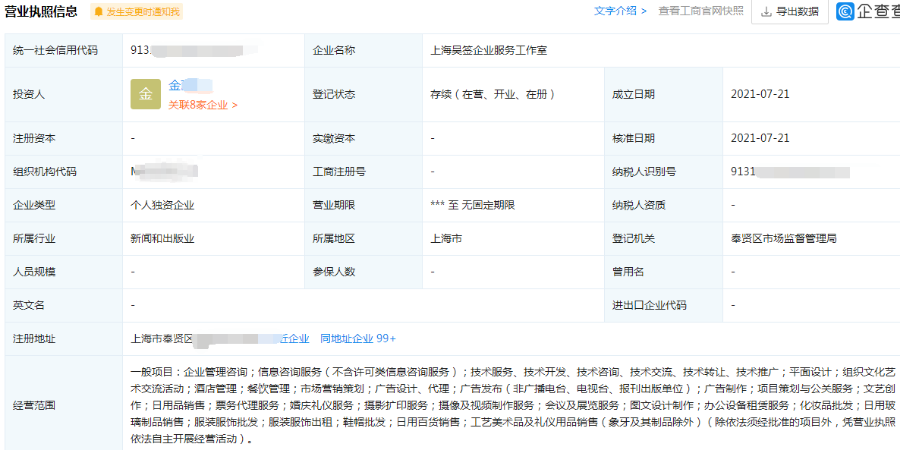This screenshot has height=450, width=900.
Task: Click the bell notification icon
Action: pyautogui.click(x=99, y=11)
